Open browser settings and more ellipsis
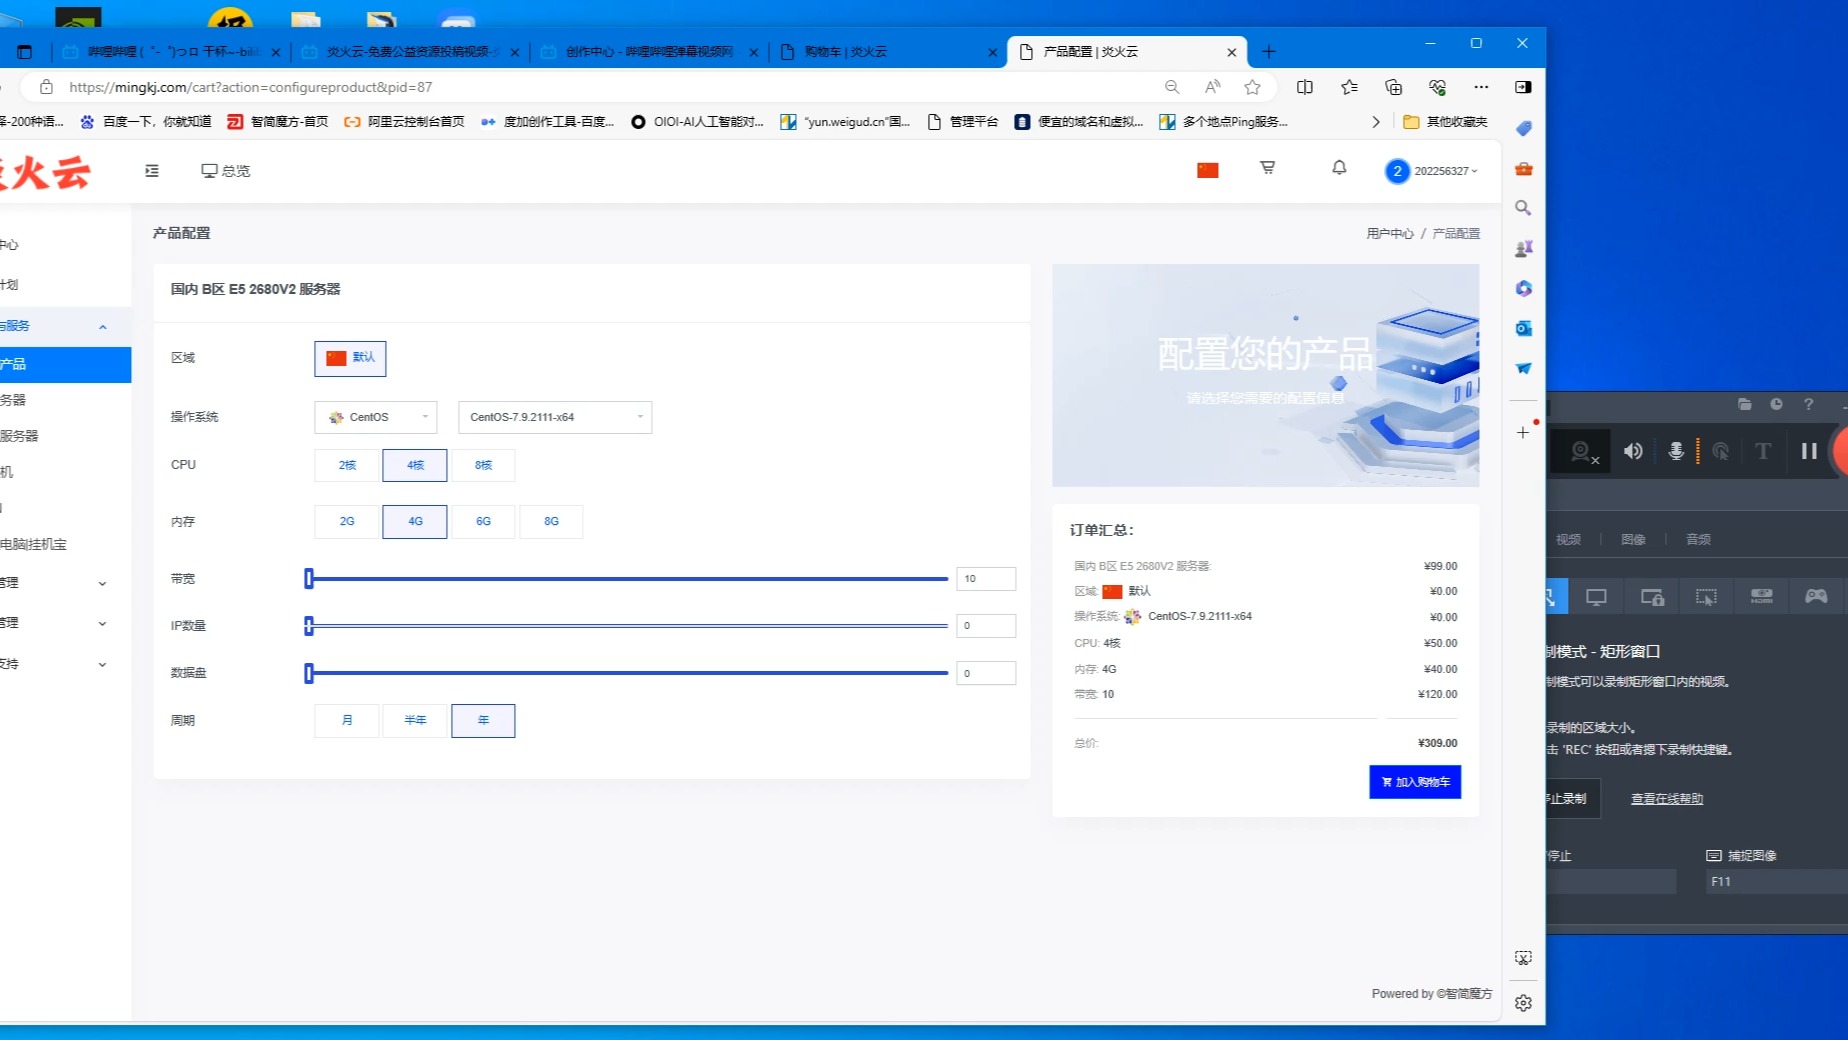Screen dimensions: 1848x1040 click(1481, 87)
